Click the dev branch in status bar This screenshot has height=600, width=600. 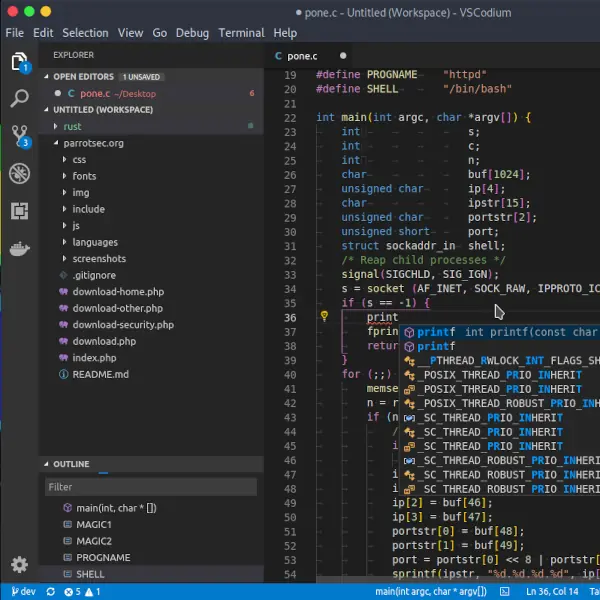pyautogui.click(x=22, y=592)
